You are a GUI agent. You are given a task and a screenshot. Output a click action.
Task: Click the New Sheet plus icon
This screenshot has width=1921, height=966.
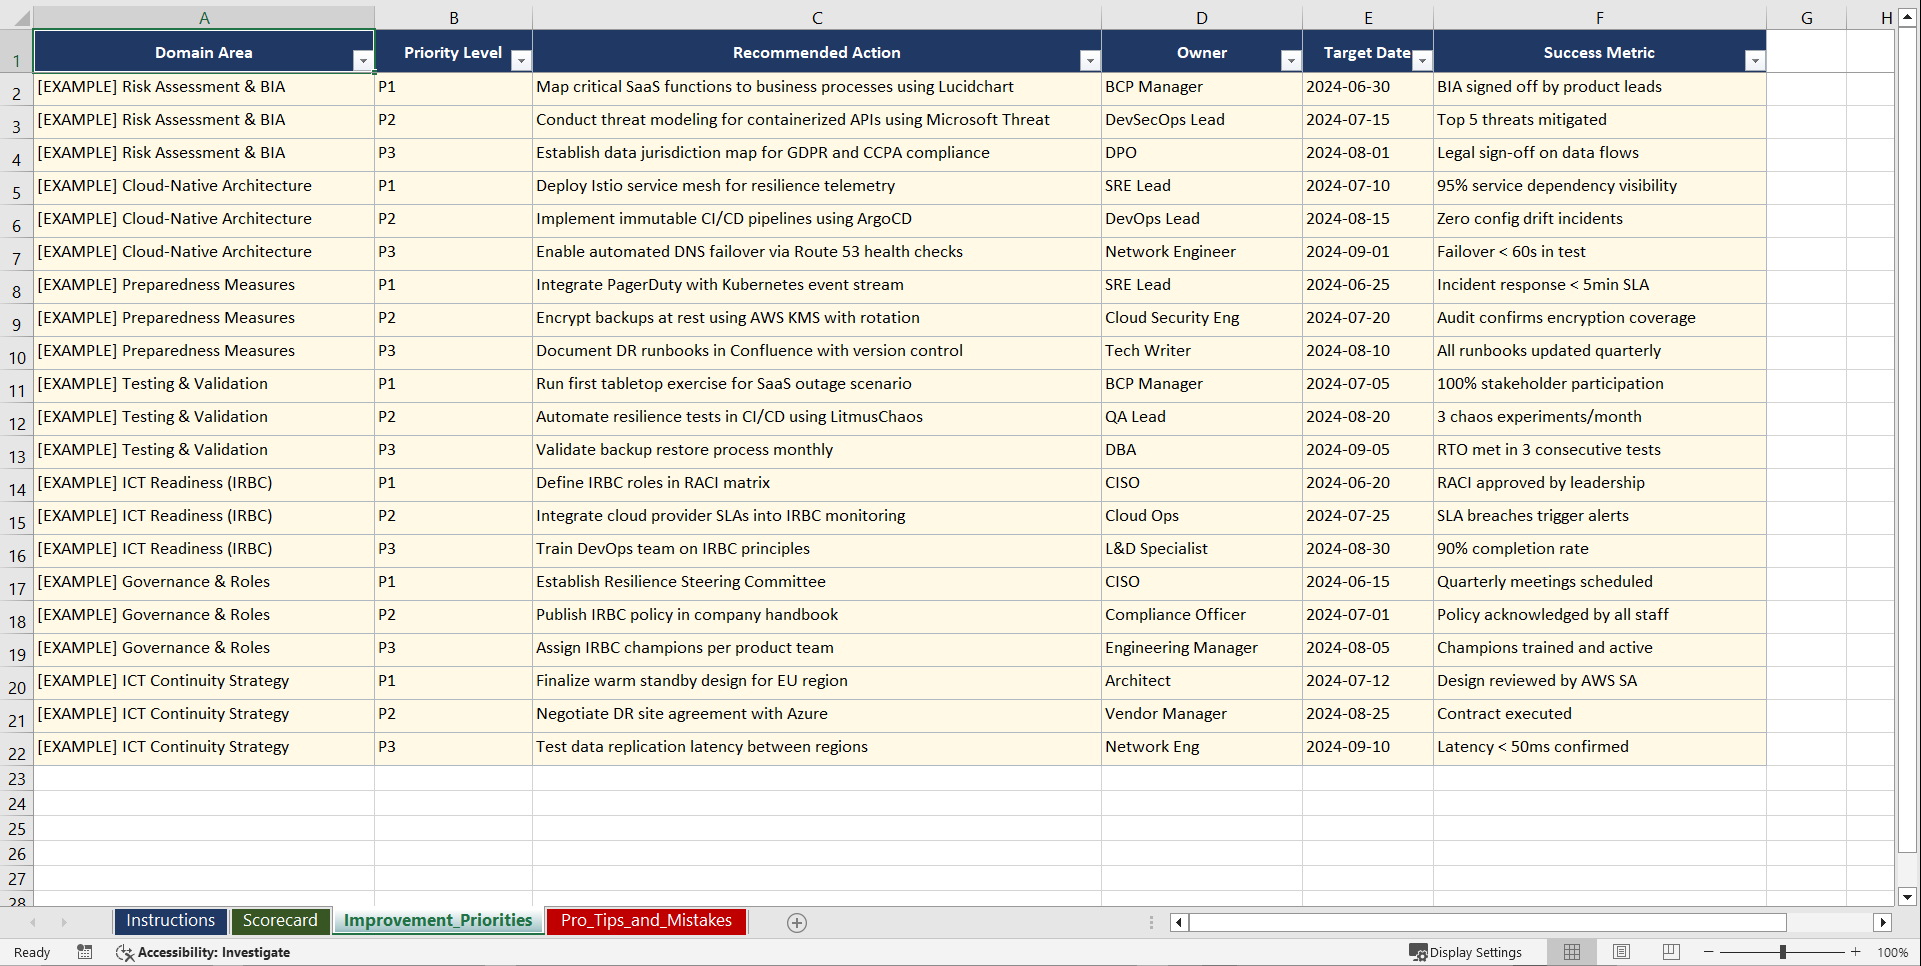[x=797, y=922]
